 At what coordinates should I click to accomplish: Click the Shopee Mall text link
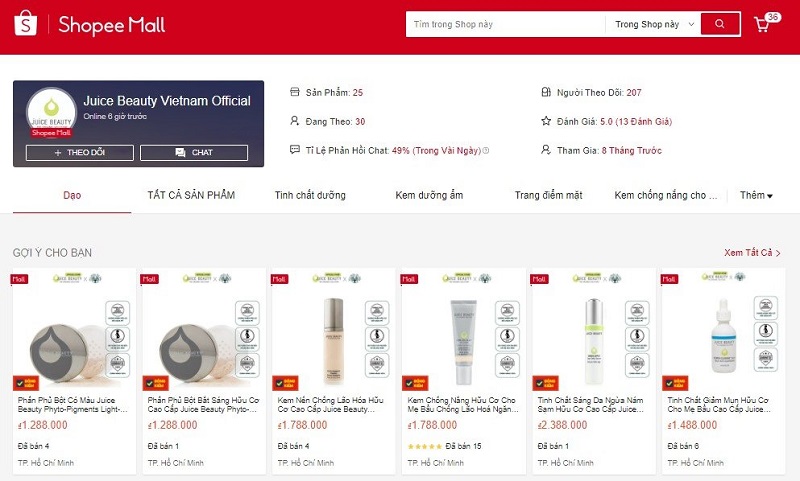click(x=112, y=25)
